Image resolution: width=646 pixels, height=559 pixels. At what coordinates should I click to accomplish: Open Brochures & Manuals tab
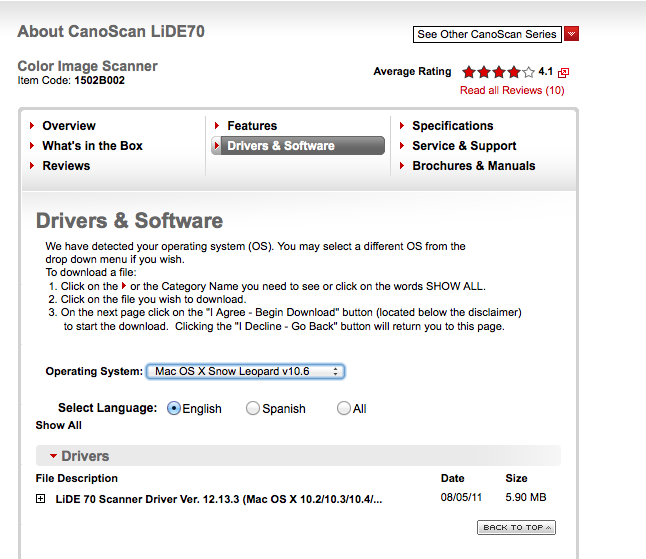[474, 166]
